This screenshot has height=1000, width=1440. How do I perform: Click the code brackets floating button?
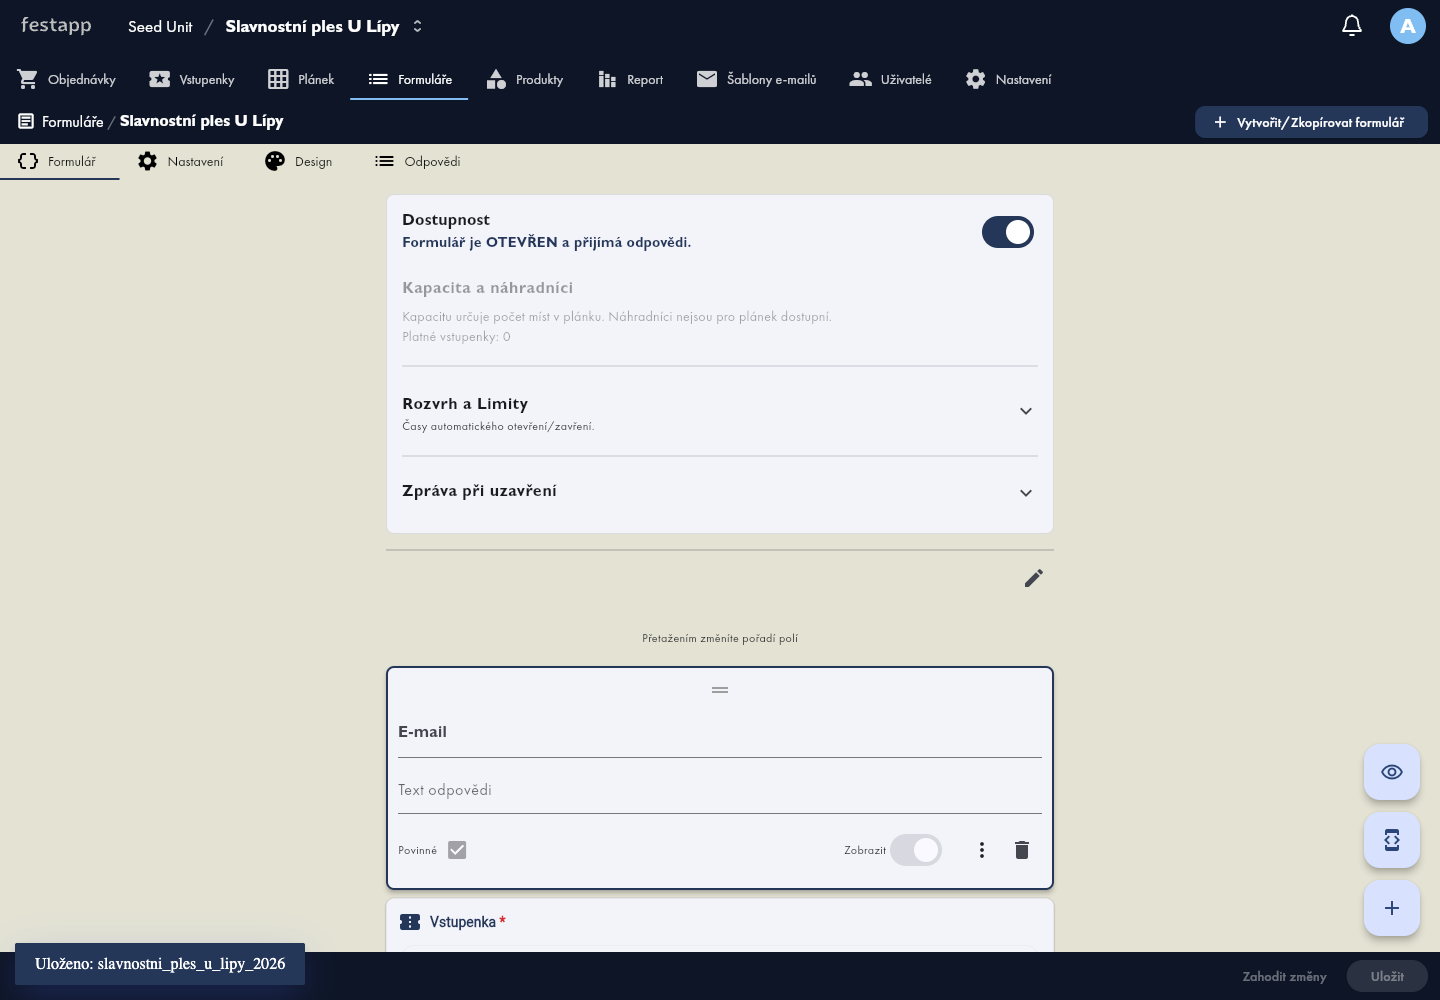pyautogui.click(x=1392, y=840)
